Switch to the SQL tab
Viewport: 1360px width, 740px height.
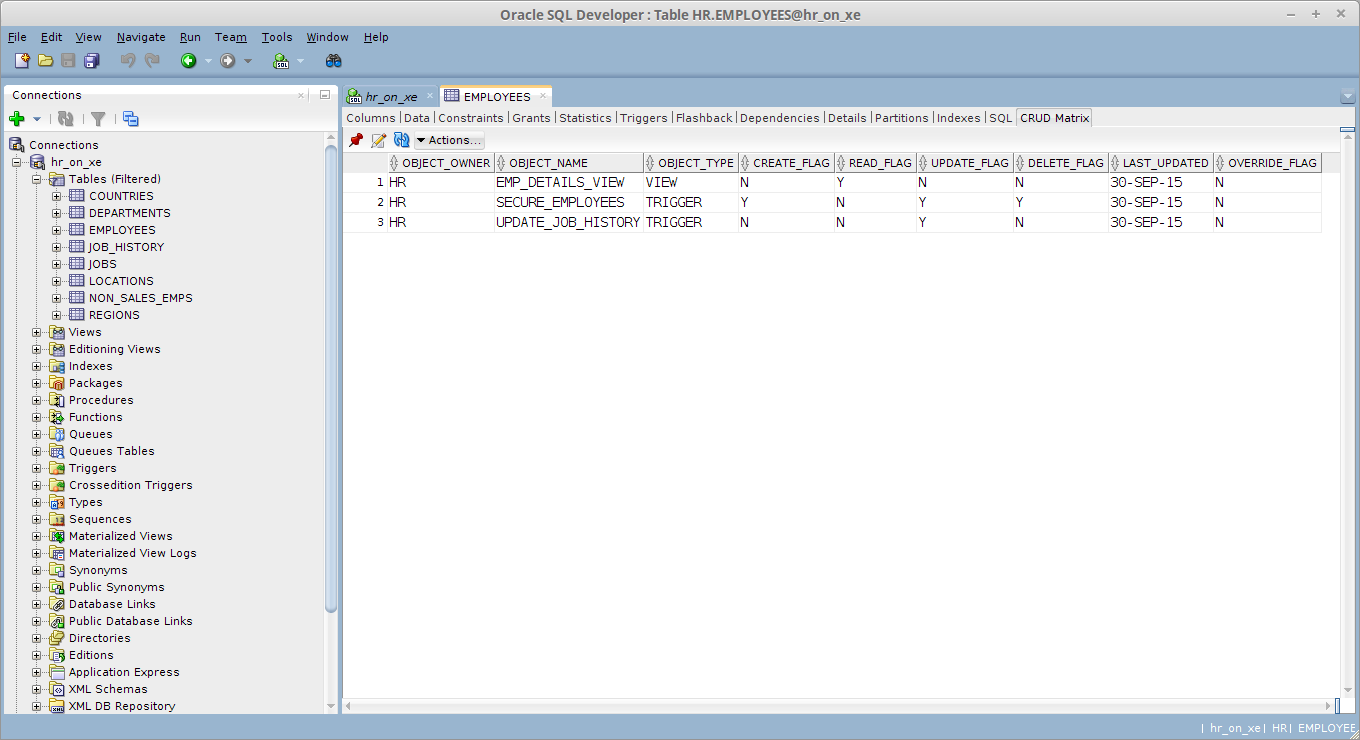(x=1001, y=118)
